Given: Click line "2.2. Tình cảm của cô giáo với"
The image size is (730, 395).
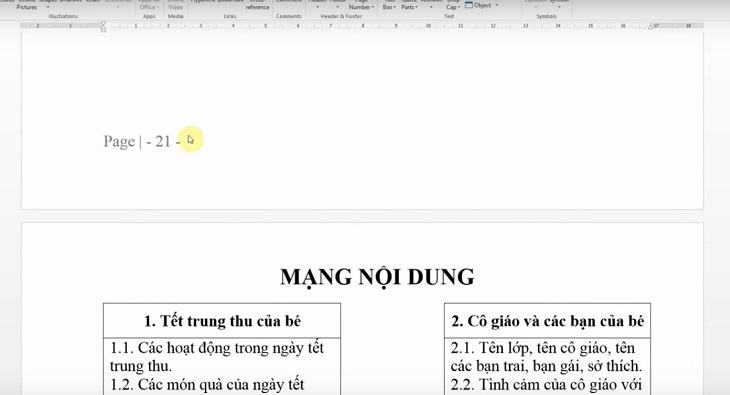Looking at the screenshot, I should (x=546, y=385).
